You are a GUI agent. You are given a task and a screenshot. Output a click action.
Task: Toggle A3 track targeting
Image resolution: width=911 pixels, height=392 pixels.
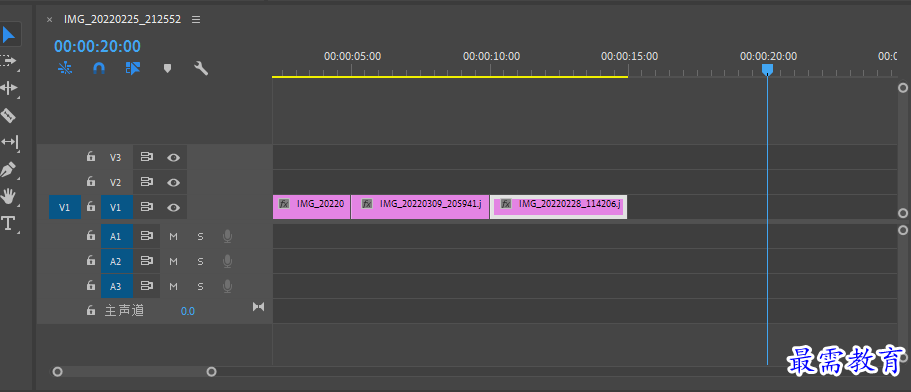pos(116,286)
